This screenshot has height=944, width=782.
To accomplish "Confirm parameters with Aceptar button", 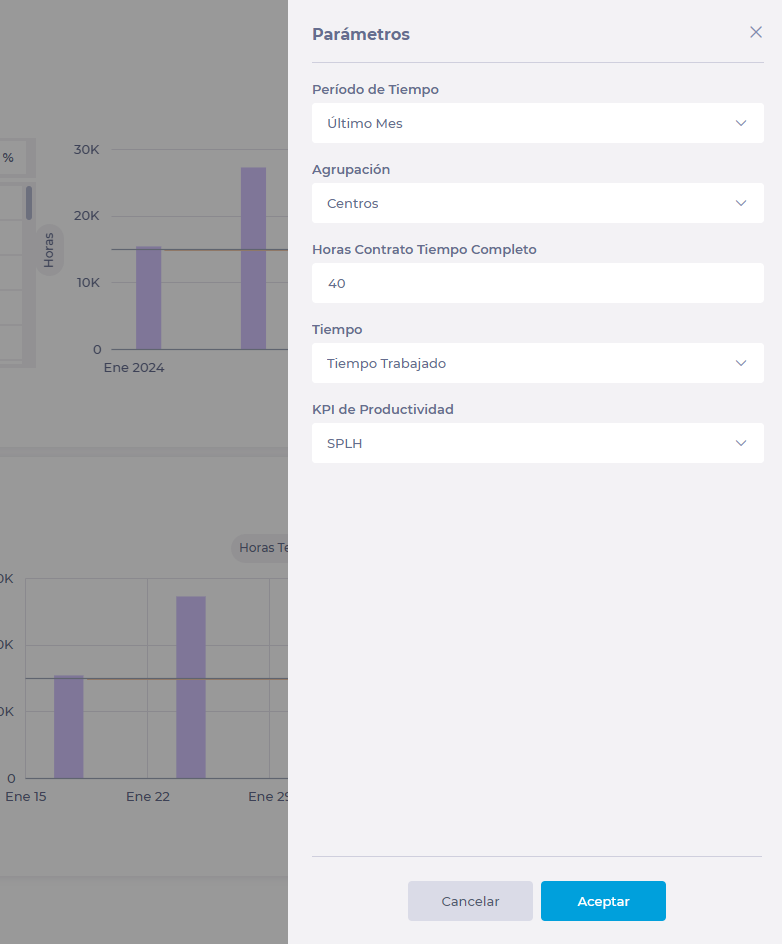I will [603, 901].
